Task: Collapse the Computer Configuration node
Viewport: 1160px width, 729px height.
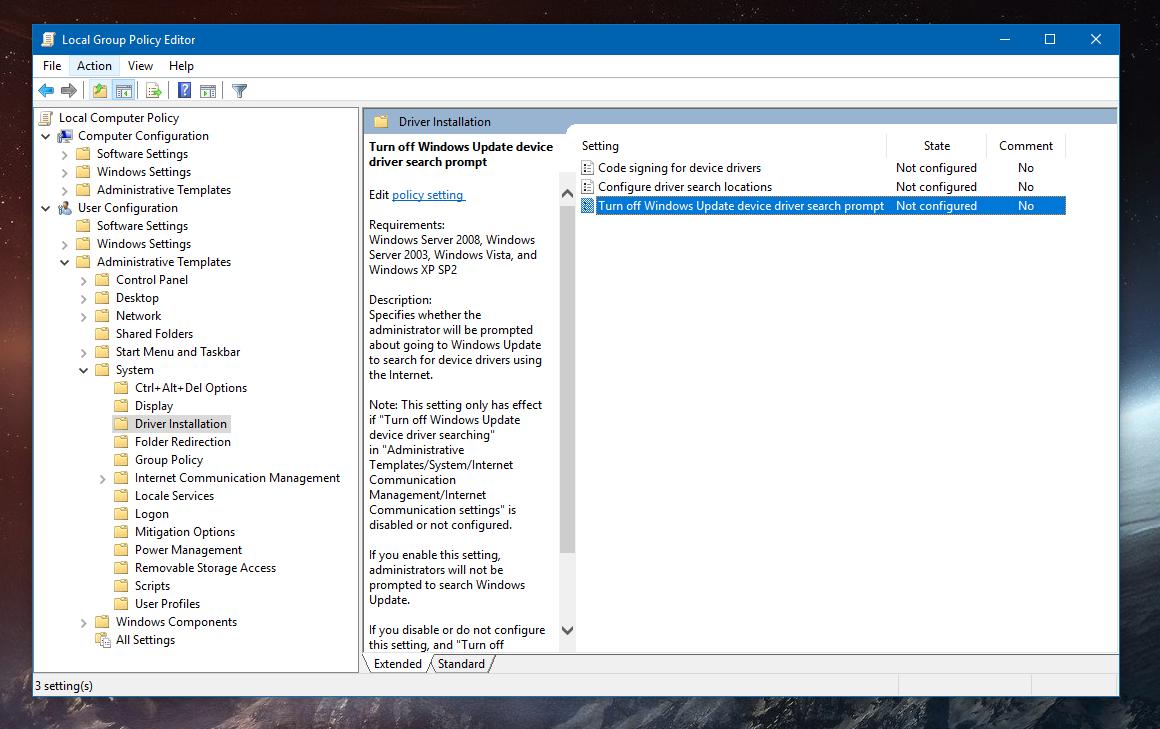Action: (46, 136)
